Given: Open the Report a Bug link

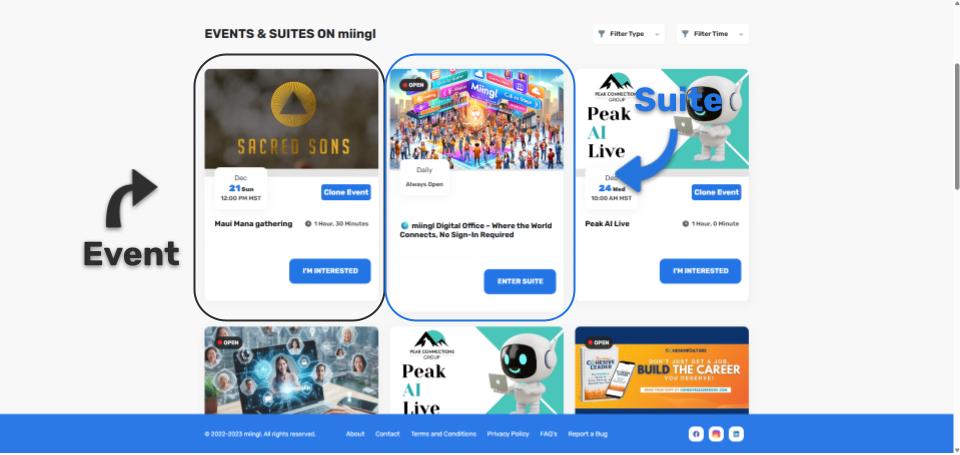Looking at the screenshot, I should (588, 434).
